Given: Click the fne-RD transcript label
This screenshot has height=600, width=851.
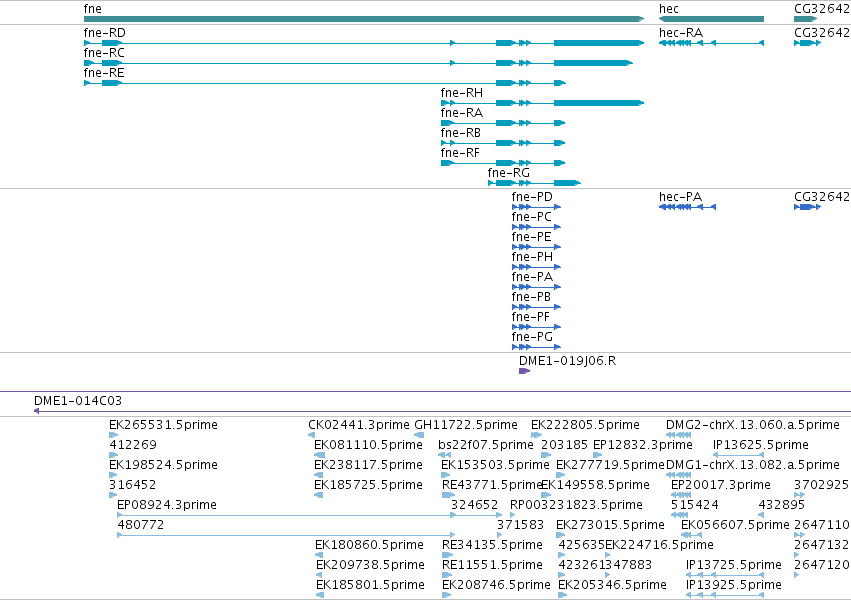Looking at the screenshot, I should [x=104, y=33].
